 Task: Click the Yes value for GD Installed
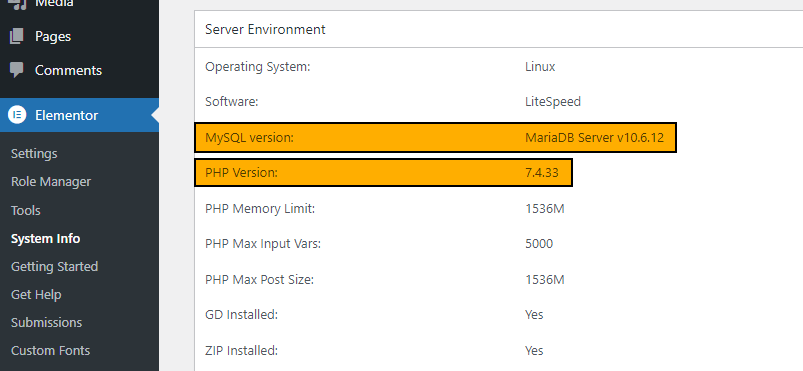(x=534, y=315)
